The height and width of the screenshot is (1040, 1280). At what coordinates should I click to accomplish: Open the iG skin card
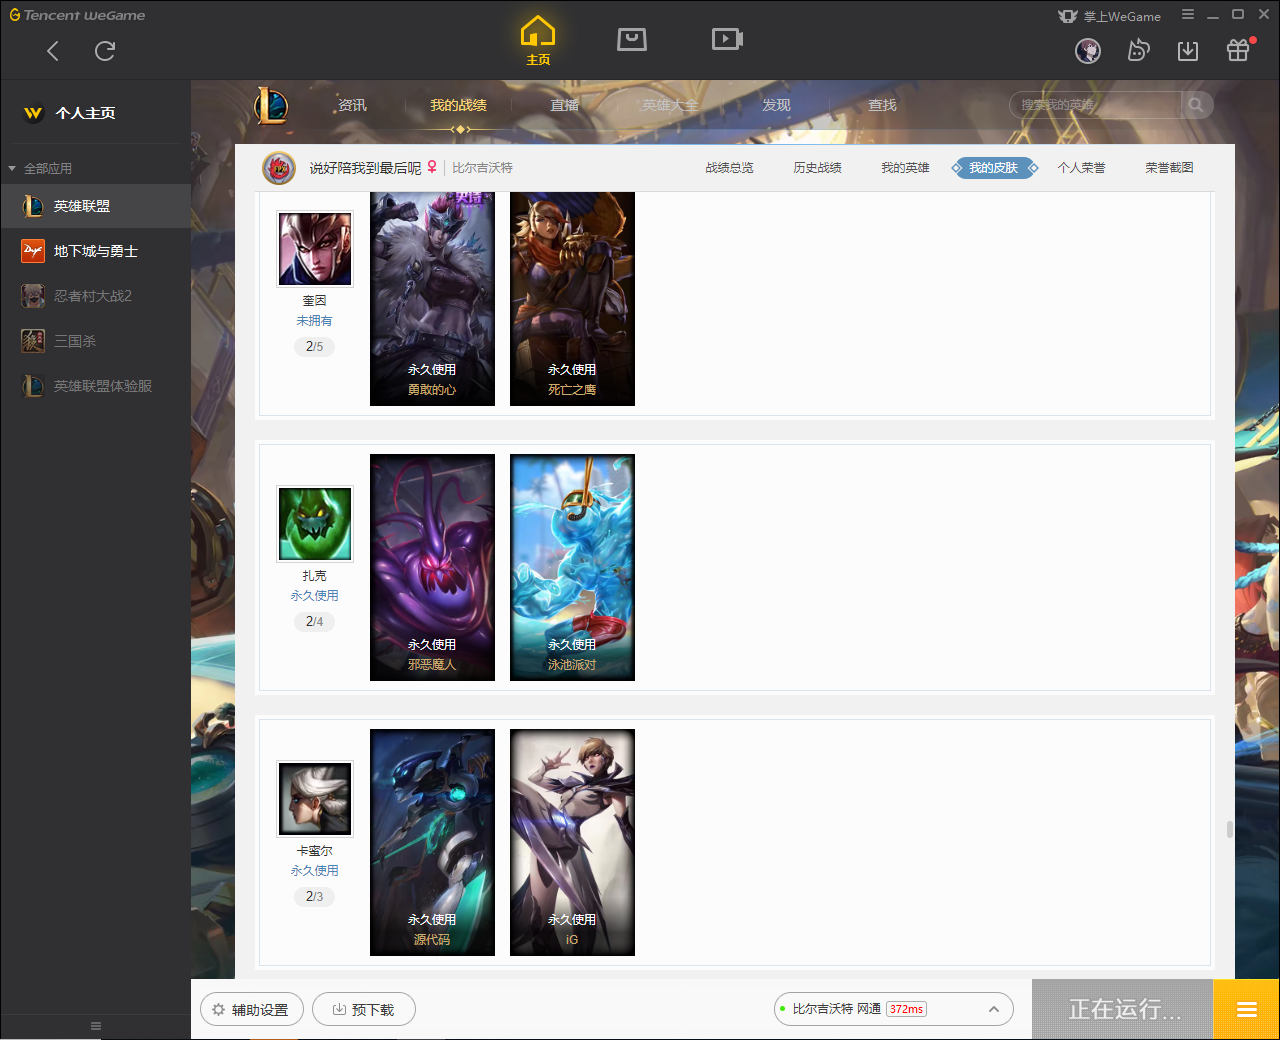coord(572,842)
